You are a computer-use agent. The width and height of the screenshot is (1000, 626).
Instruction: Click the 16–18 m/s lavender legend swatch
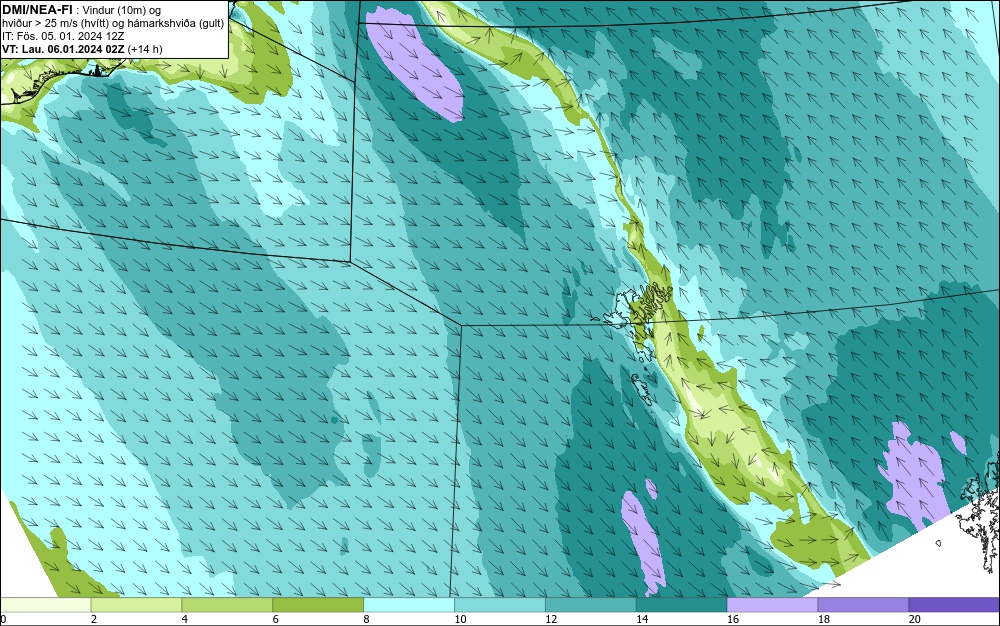pyautogui.click(x=772, y=604)
